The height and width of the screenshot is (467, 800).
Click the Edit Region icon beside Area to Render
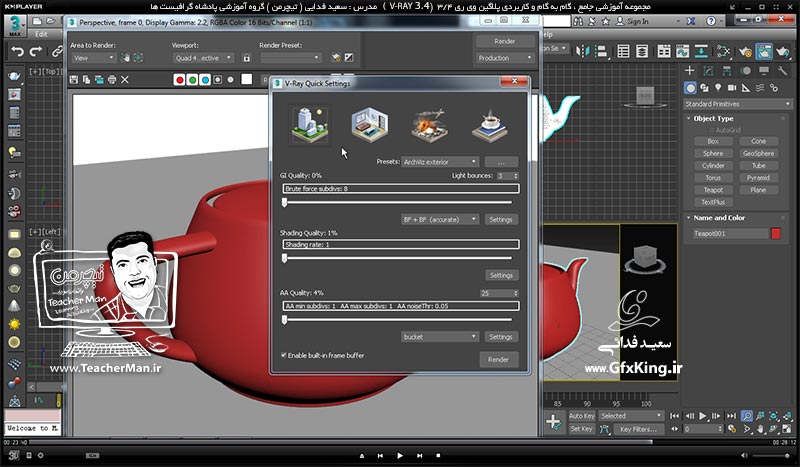coord(125,58)
